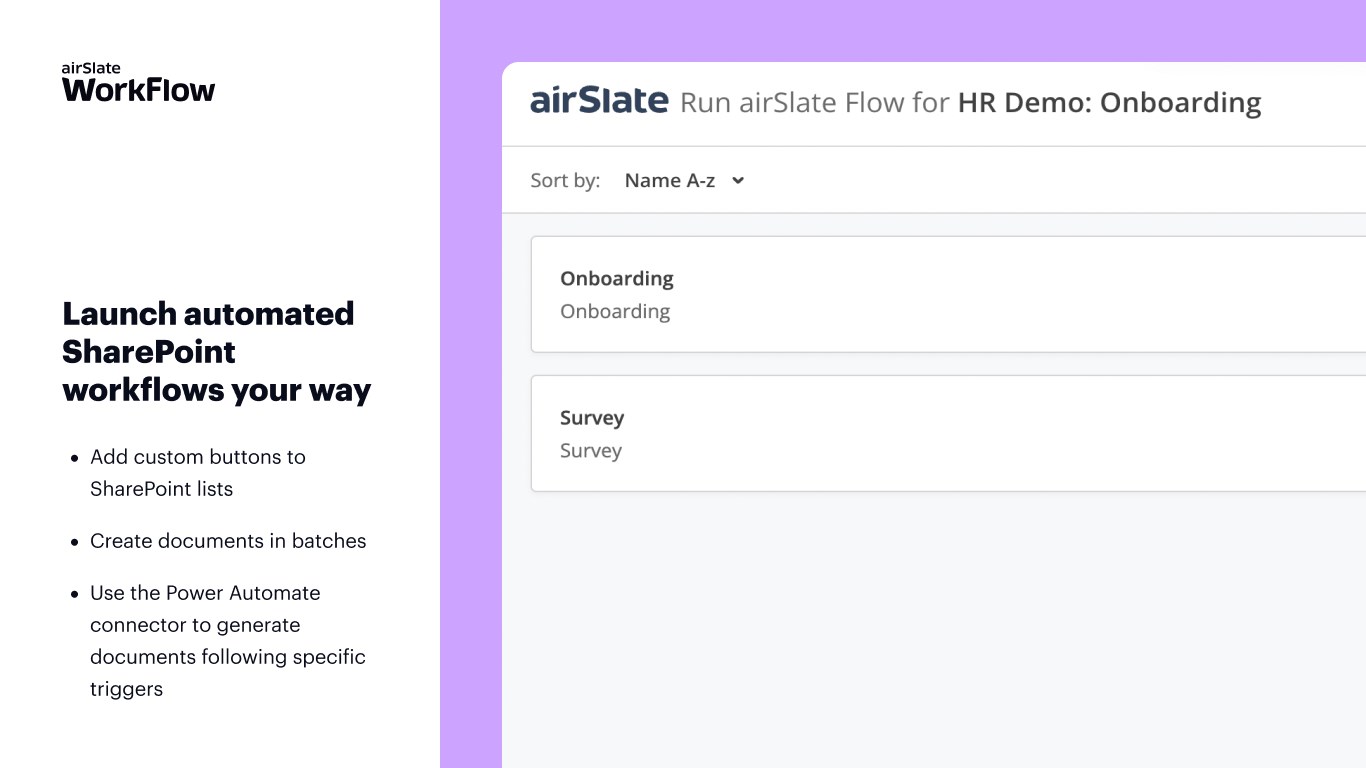Click the gray Onboarding subtitle in the first card
Screen dimensions: 1366x768
click(x=615, y=312)
